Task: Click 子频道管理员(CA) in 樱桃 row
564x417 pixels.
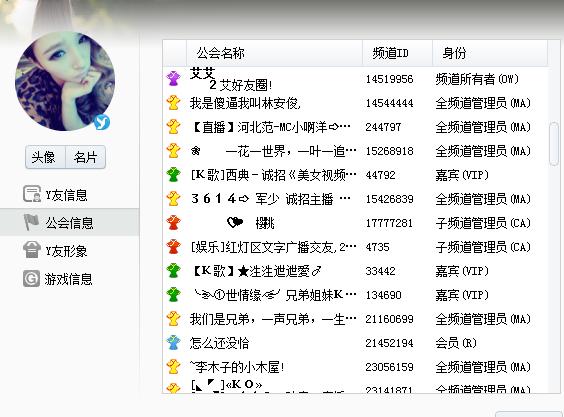Action: coord(483,223)
